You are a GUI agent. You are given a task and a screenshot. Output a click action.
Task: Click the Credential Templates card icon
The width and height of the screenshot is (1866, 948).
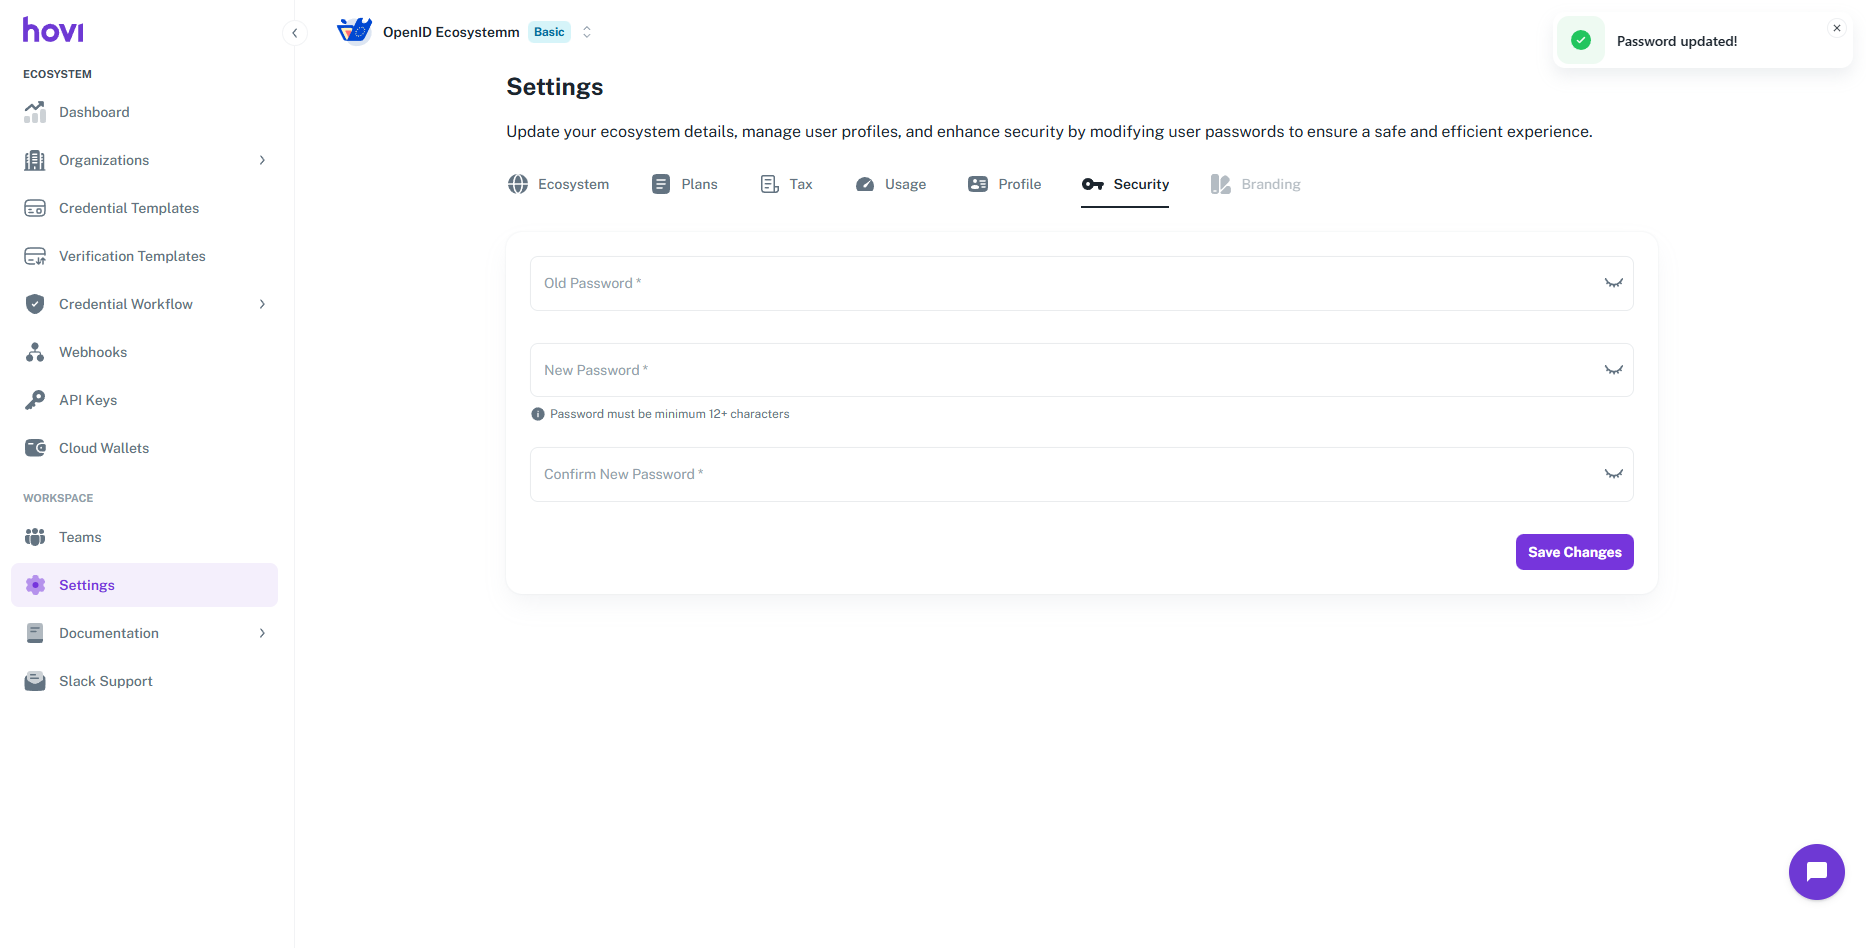[x=35, y=208]
